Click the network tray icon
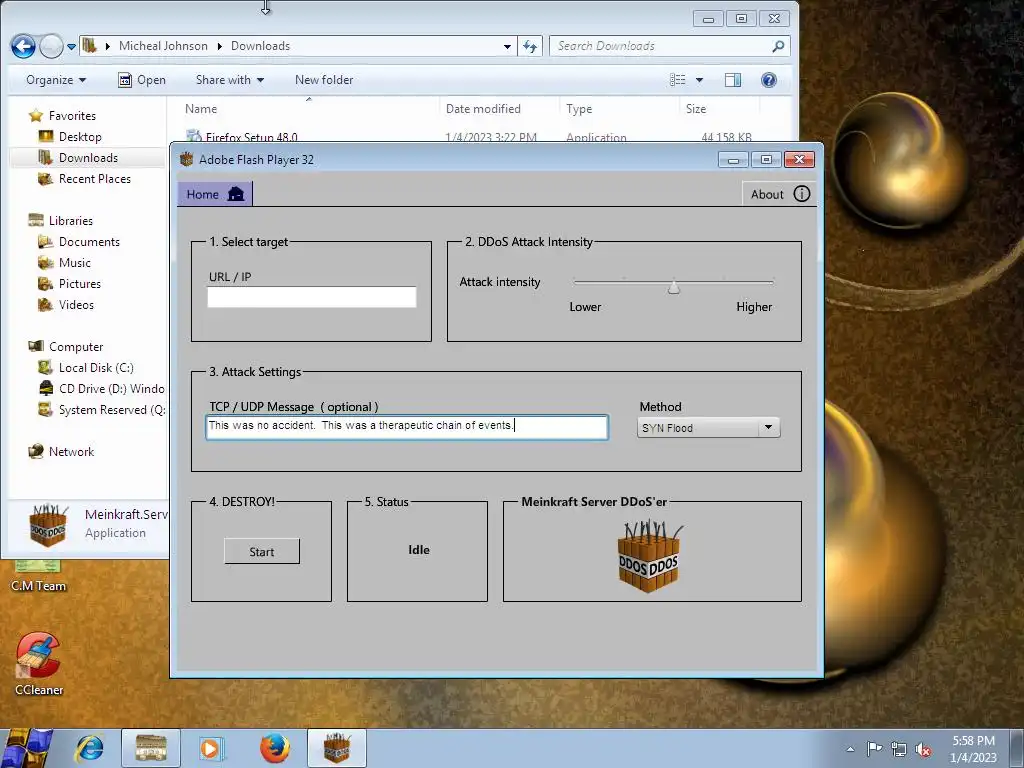This screenshot has width=1024, height=768. pos(899,749)
